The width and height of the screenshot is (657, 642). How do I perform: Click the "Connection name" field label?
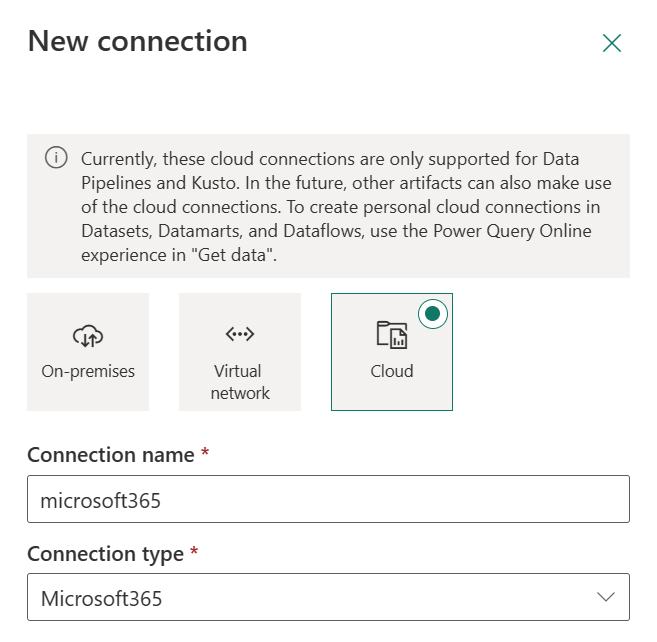pos(111,455)
